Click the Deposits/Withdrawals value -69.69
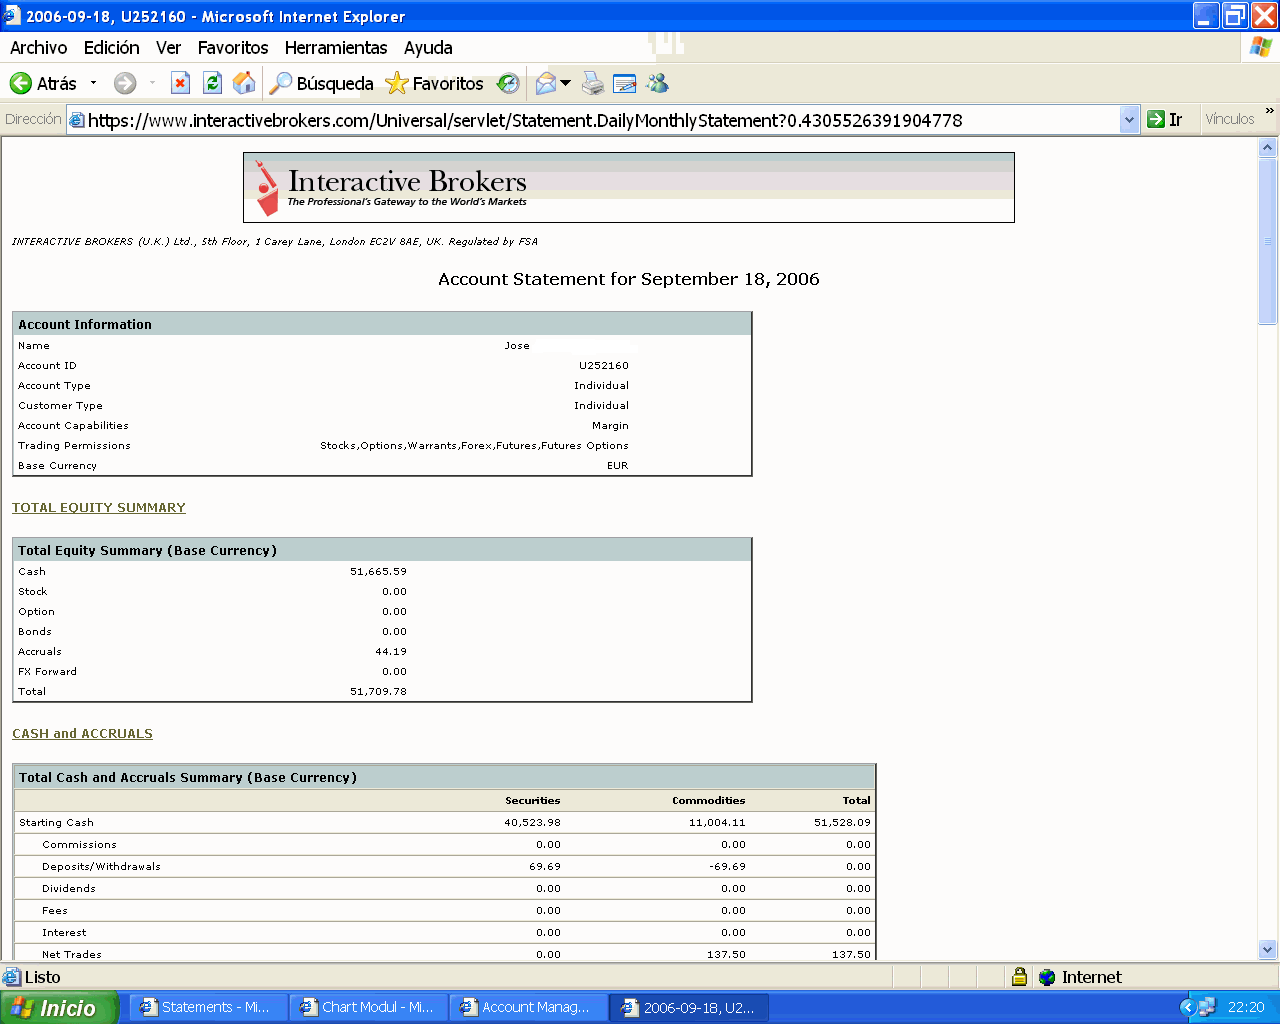Screen dimensions: 1280x1024 coord(727,867)
